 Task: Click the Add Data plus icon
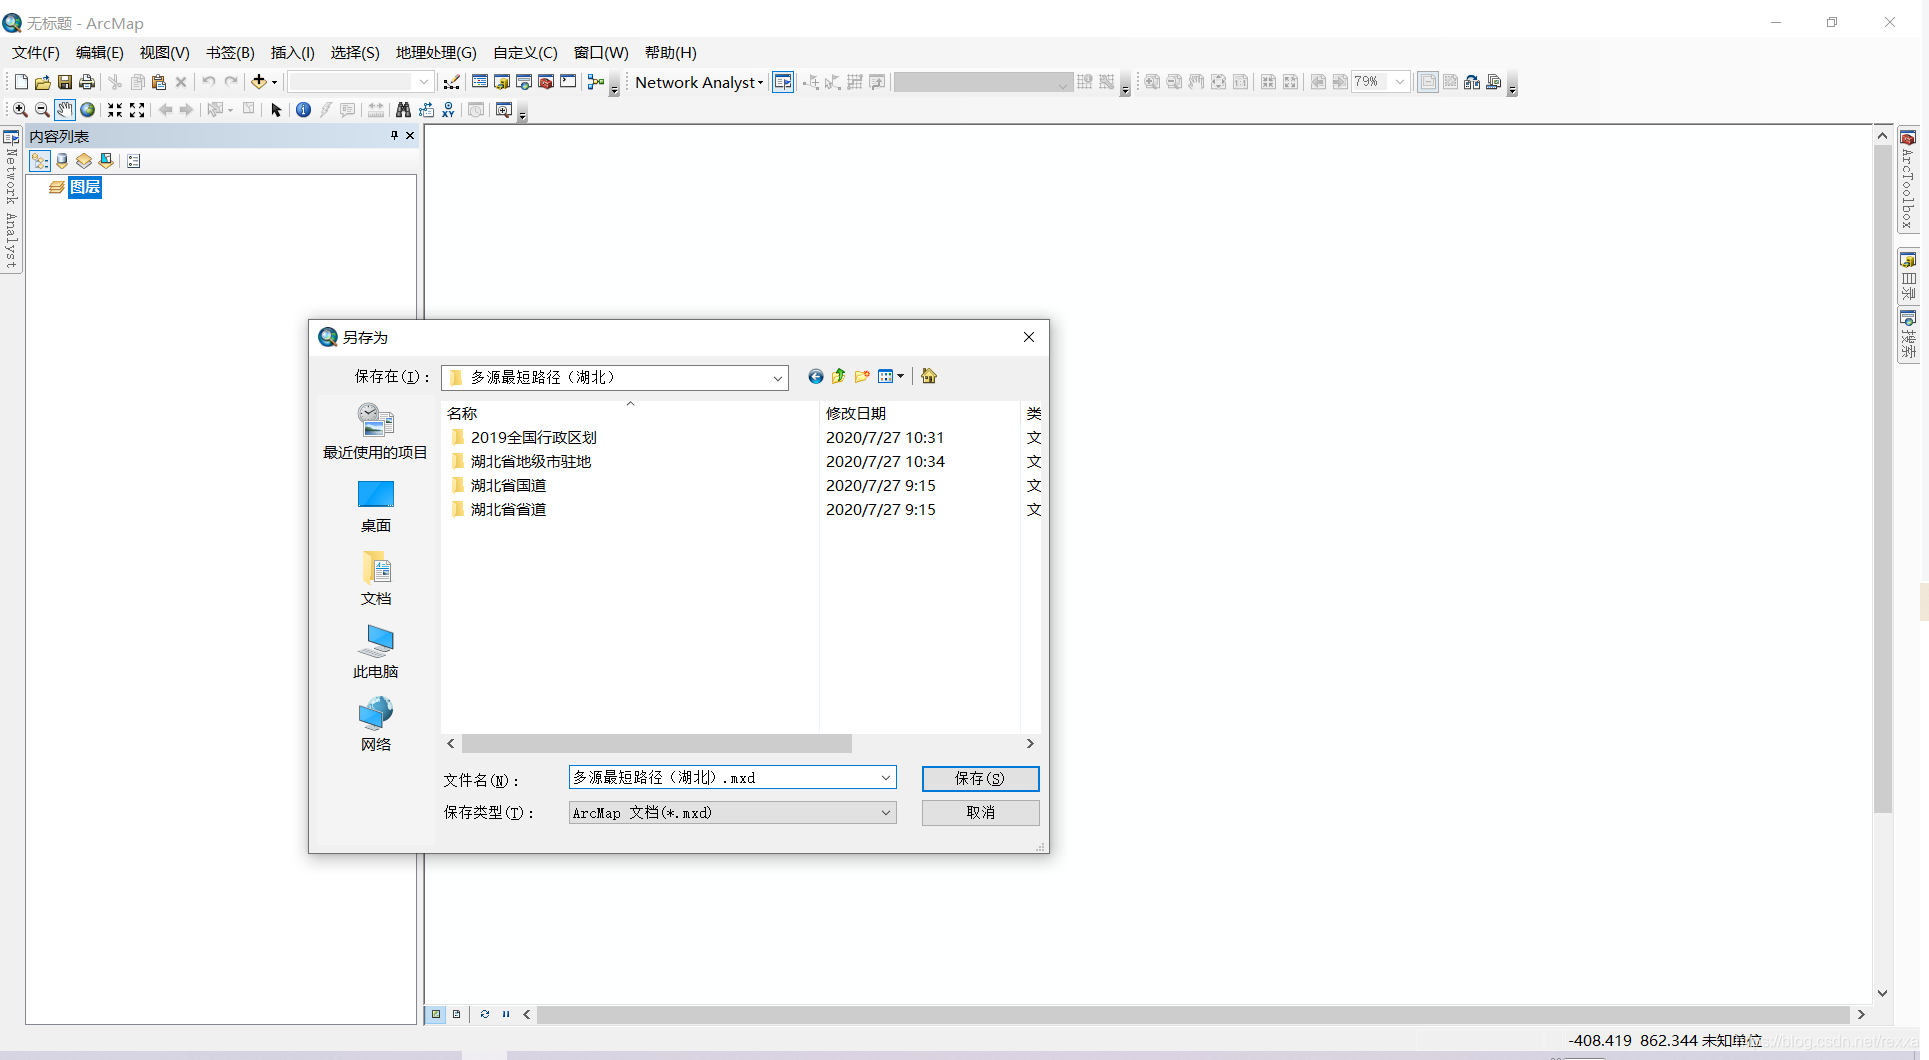pos(259,82)
